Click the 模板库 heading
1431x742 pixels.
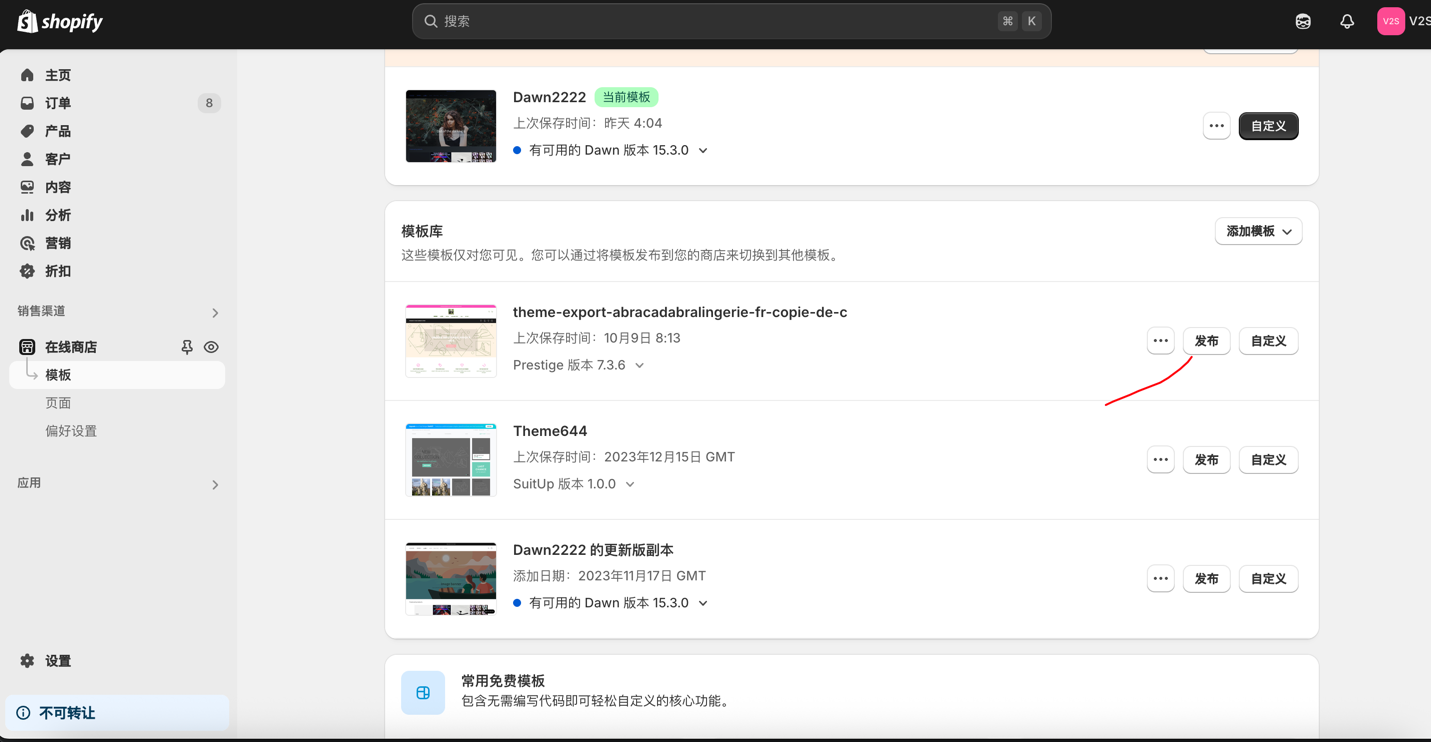click(x=422, y=231)
